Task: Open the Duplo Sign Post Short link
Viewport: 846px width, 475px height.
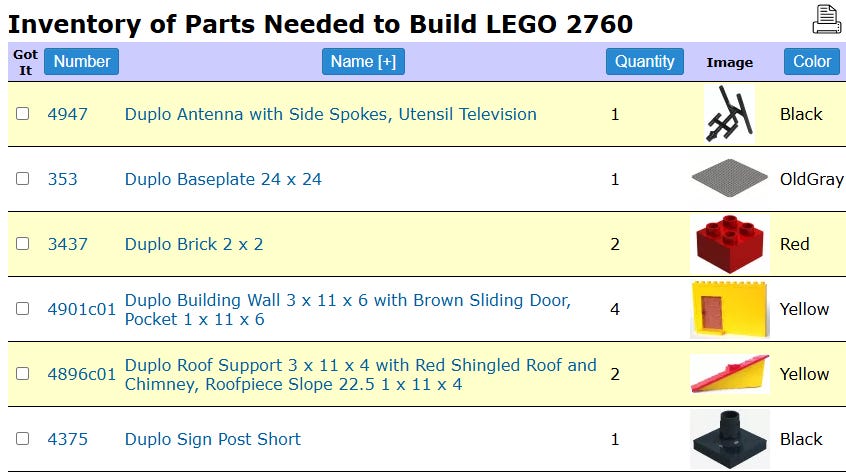Action: tap(213, 439)
